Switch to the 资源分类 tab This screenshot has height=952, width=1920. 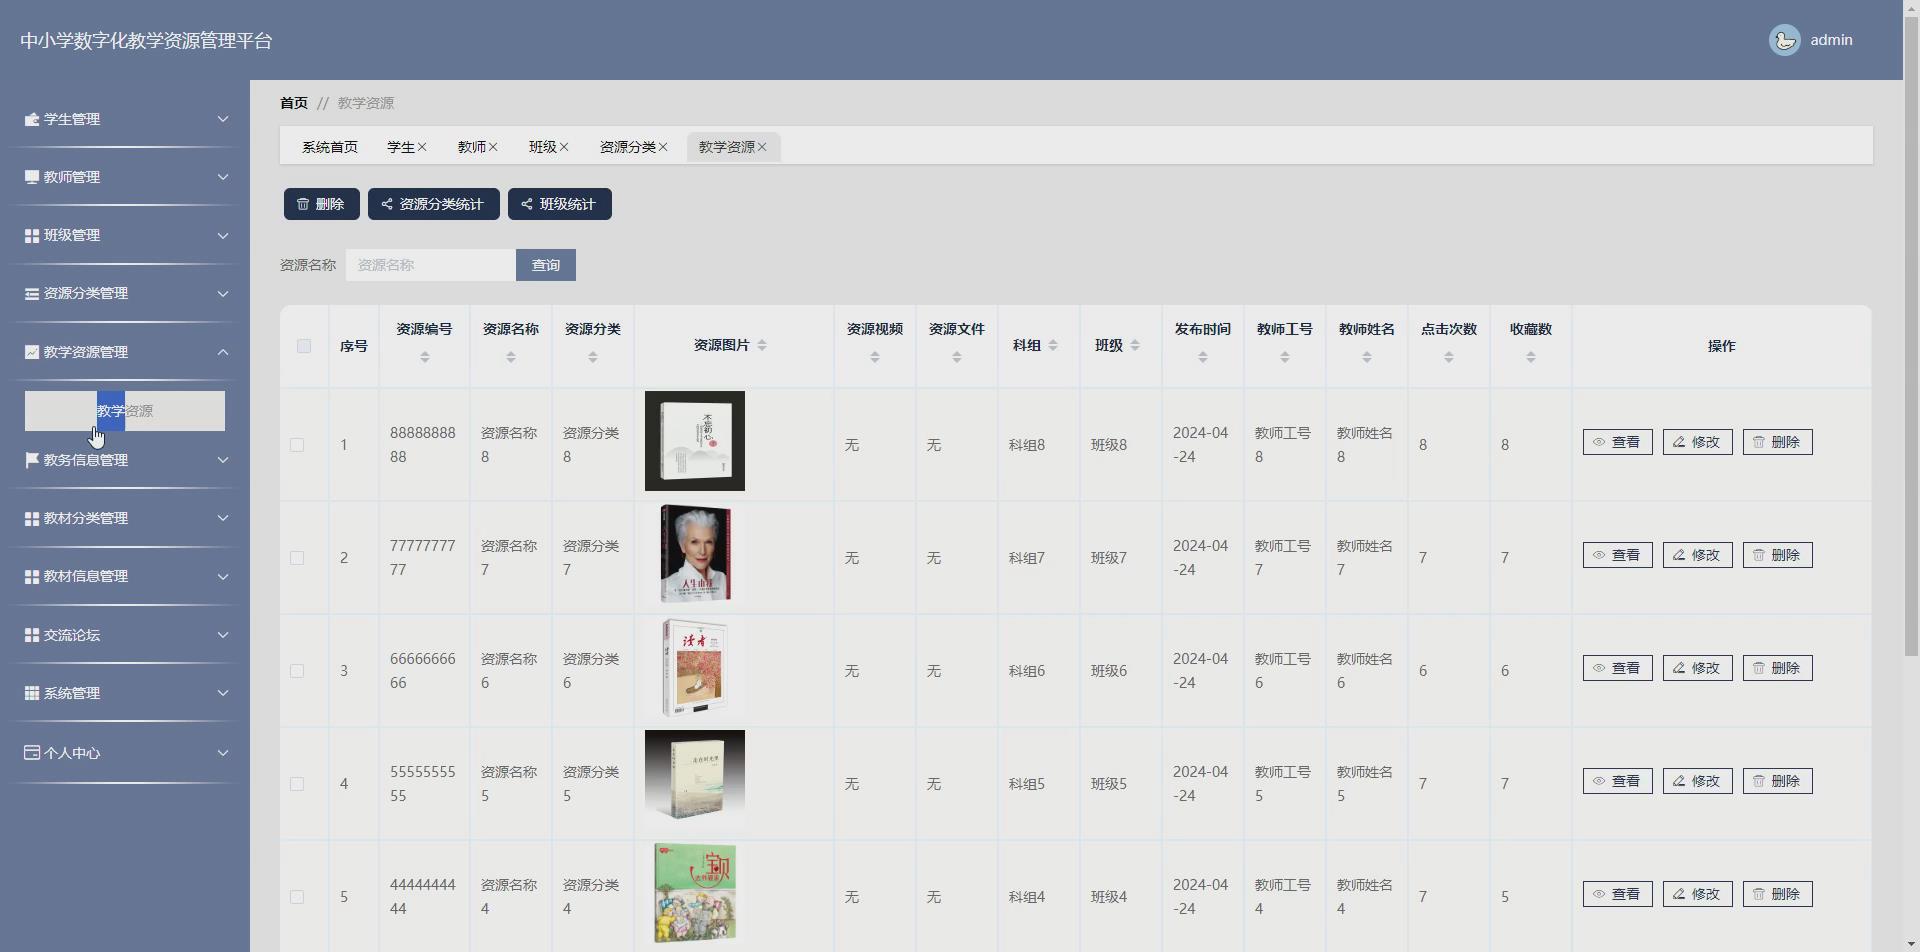tap(628, 147)
